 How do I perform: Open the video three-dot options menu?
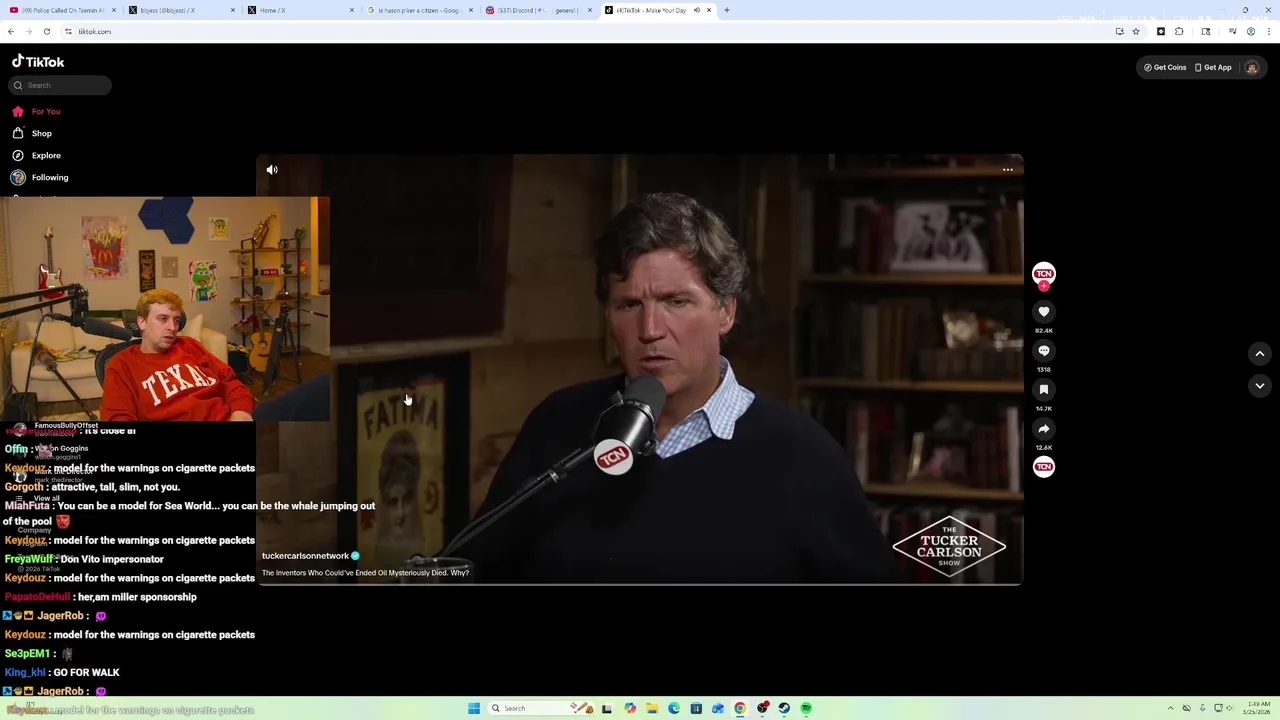[x=1007, y=170]
